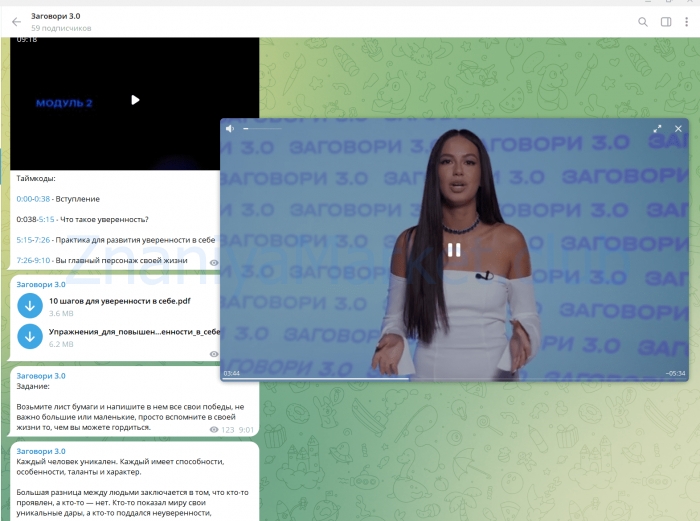Image resolution: width=700 pixels, height=521 pixels.
Task: Mute the floating video player speaker icon
Action: coord(230,129)
